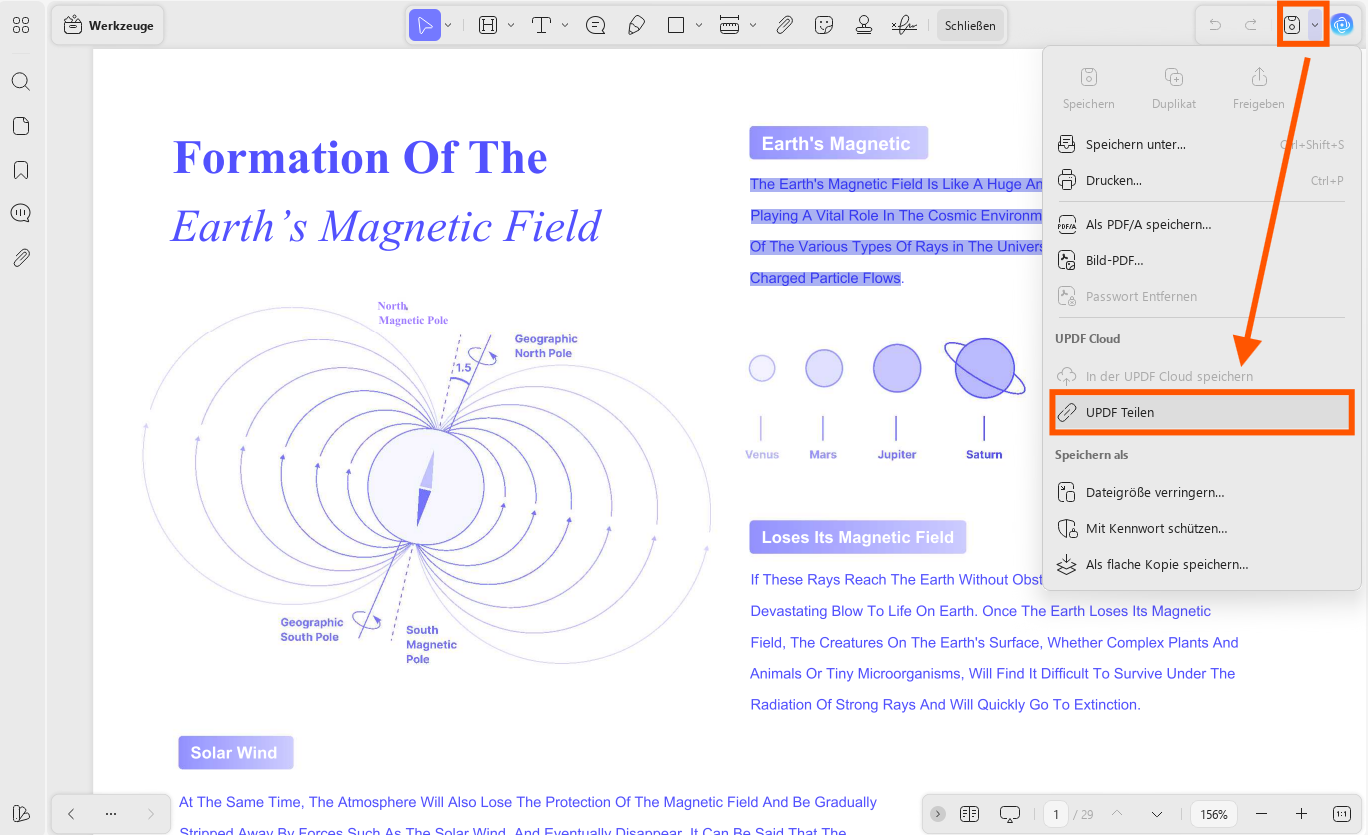This screenshot has width=1368, height=835.
Task: Start slideshow presentation mode
Action: (1010, 814)
